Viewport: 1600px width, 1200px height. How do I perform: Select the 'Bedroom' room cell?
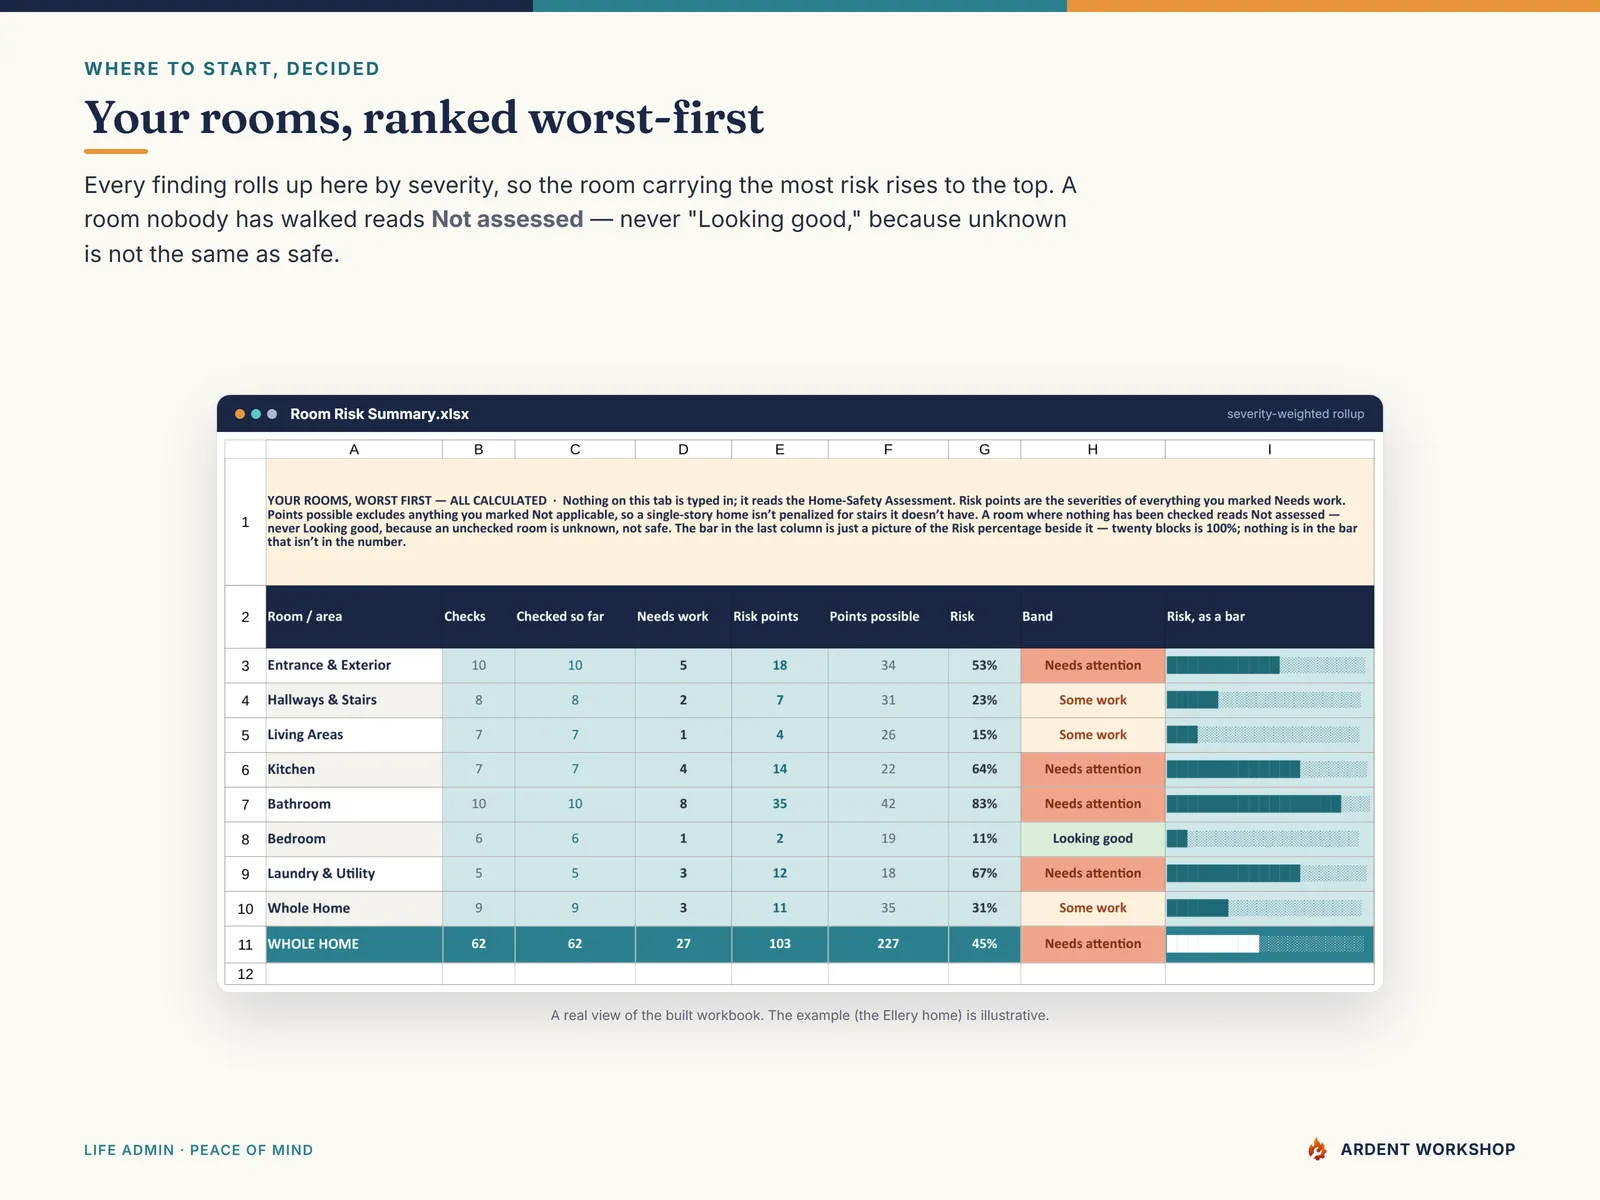pos(354,839)
